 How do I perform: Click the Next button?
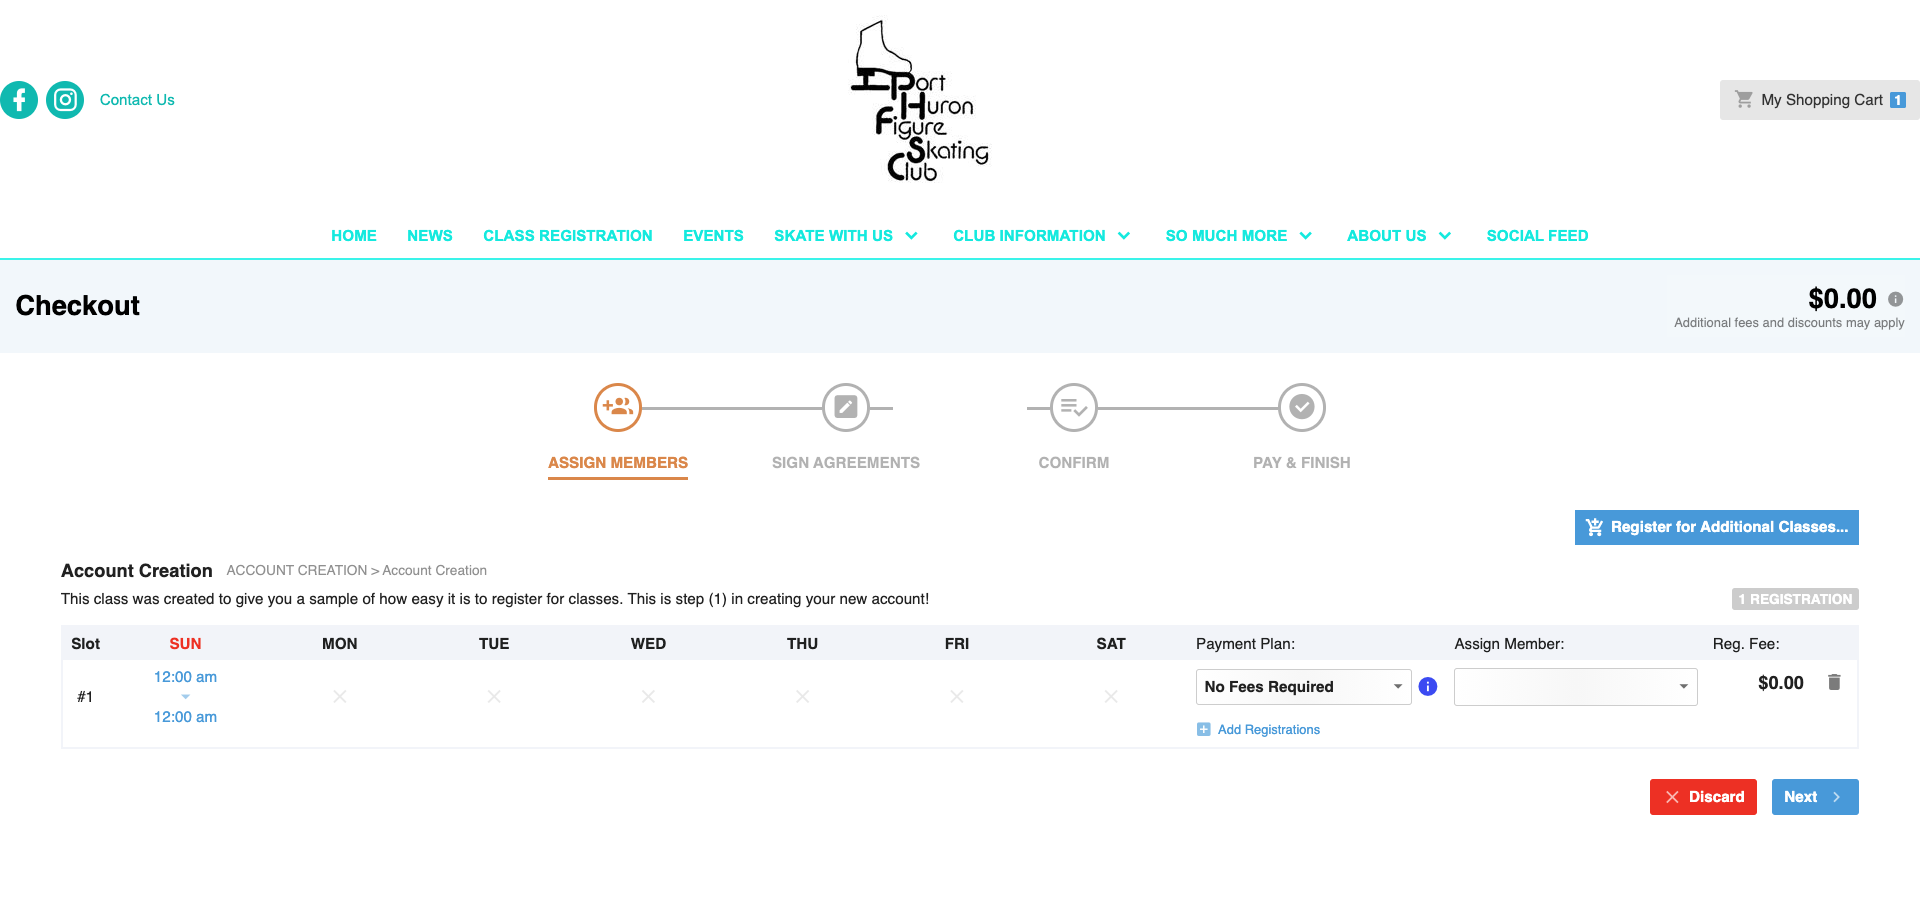(1814, 797)
